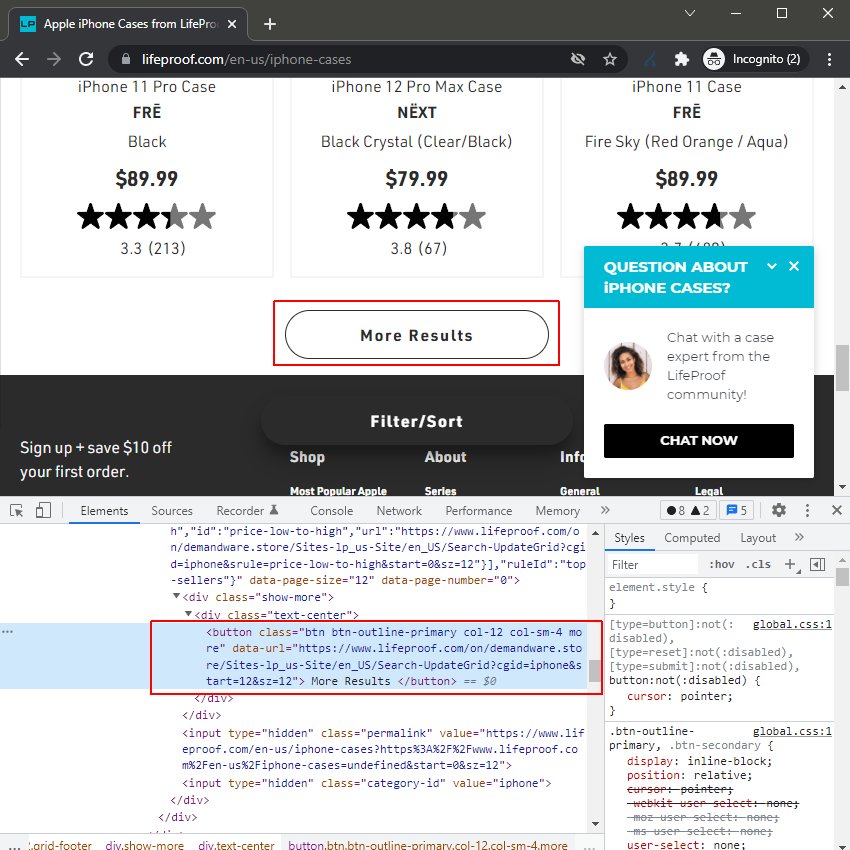Go forward with the browser arrow
850x850 pixels.
tap(54, 59)
